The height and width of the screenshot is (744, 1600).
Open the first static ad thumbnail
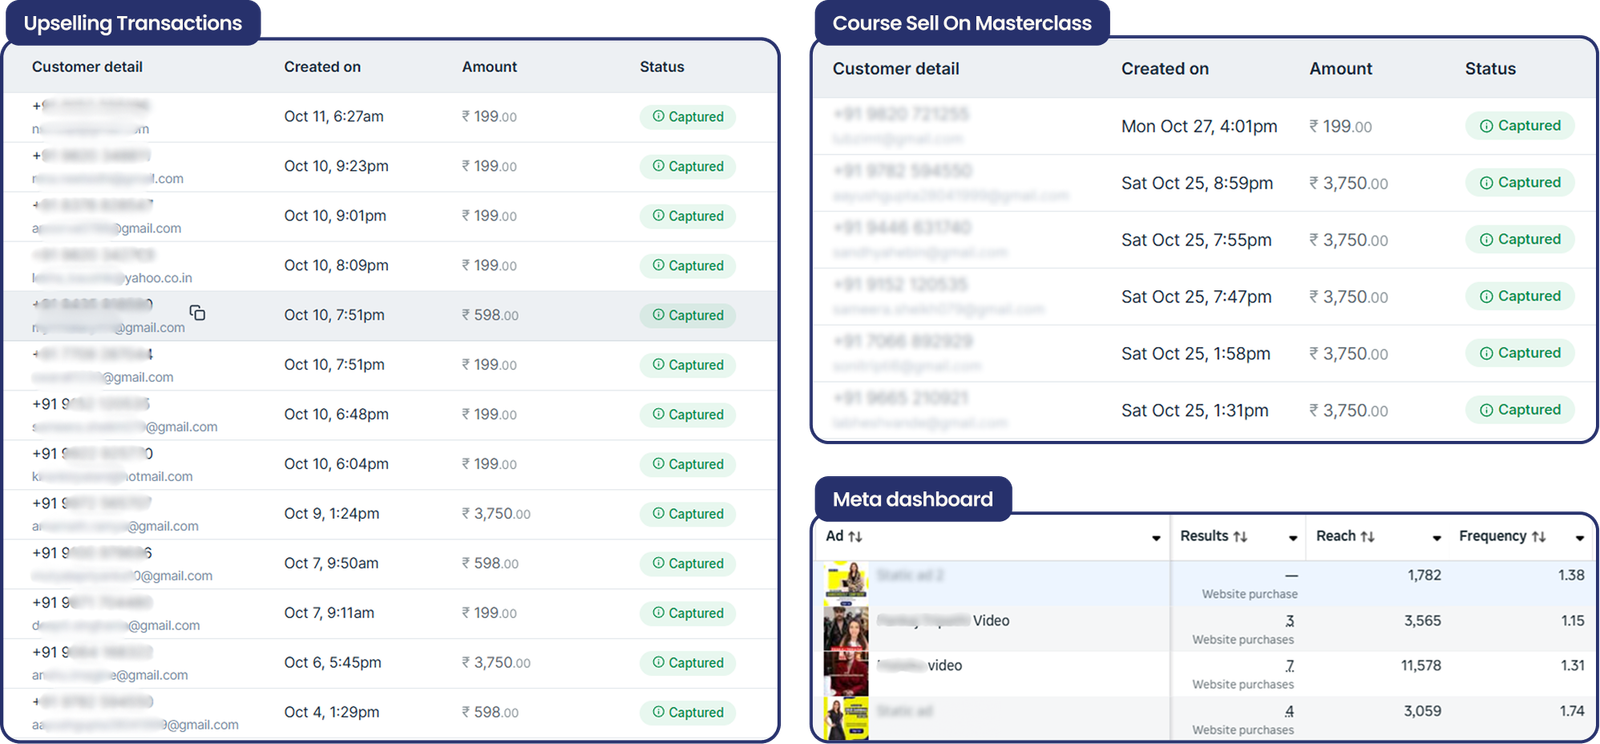click(846, 580)
